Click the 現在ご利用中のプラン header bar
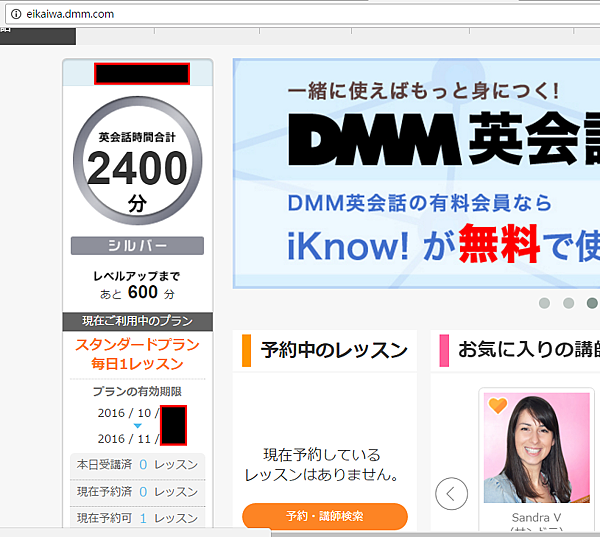Image resolution: width=600 pixels, height=537 pixels. click(x=137, y=321)
